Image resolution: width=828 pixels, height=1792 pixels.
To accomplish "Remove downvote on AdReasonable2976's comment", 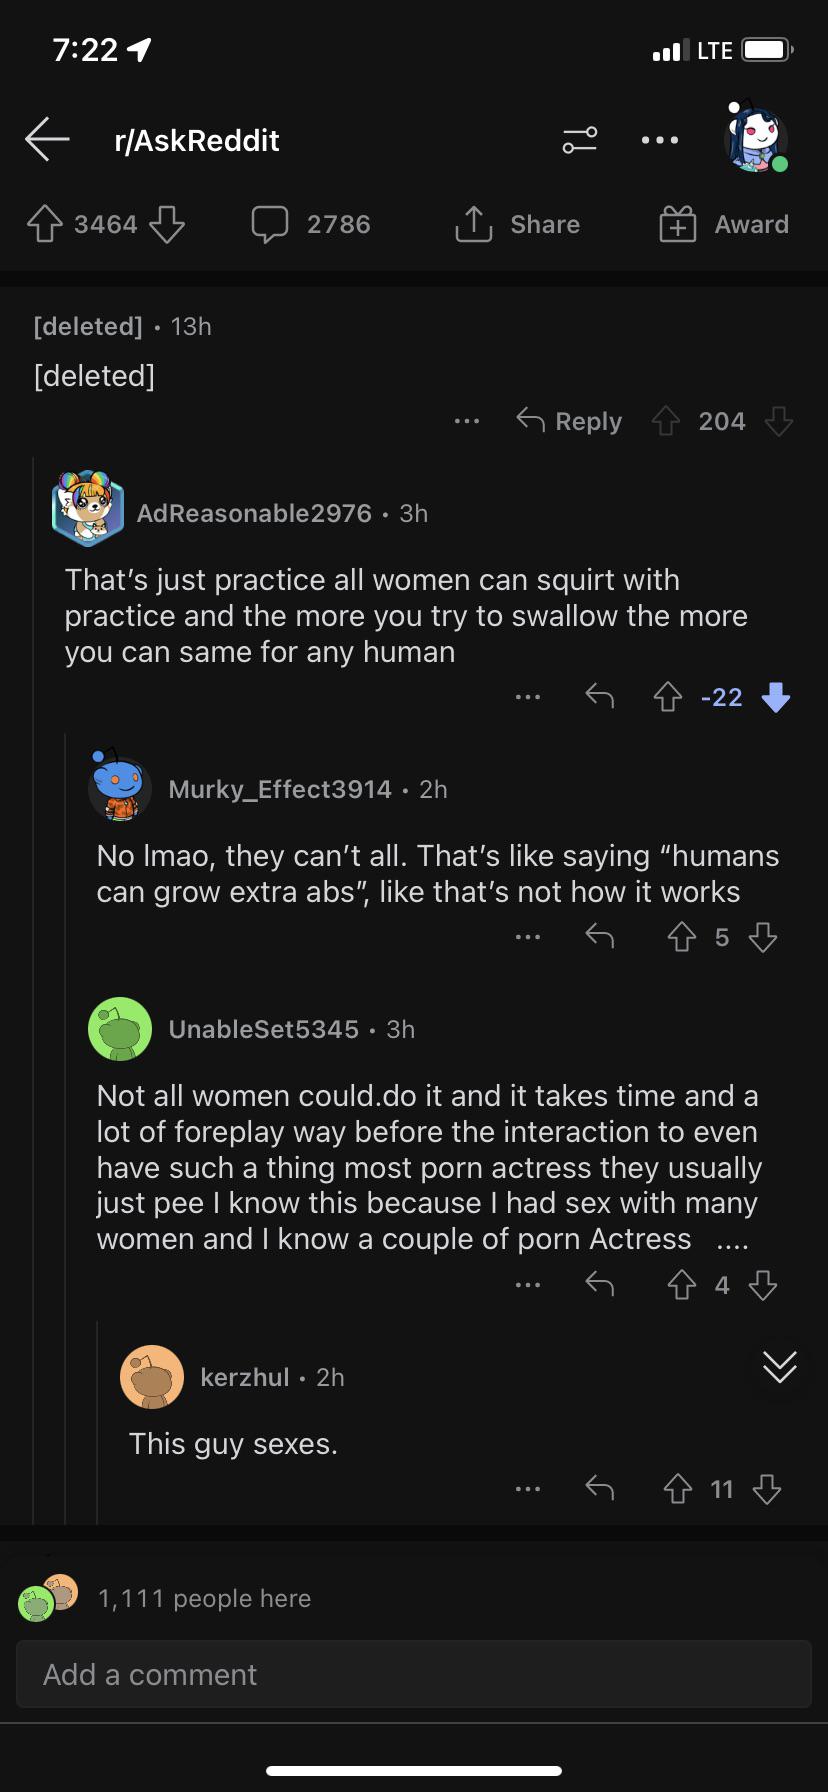I will (x=776, y=697).
